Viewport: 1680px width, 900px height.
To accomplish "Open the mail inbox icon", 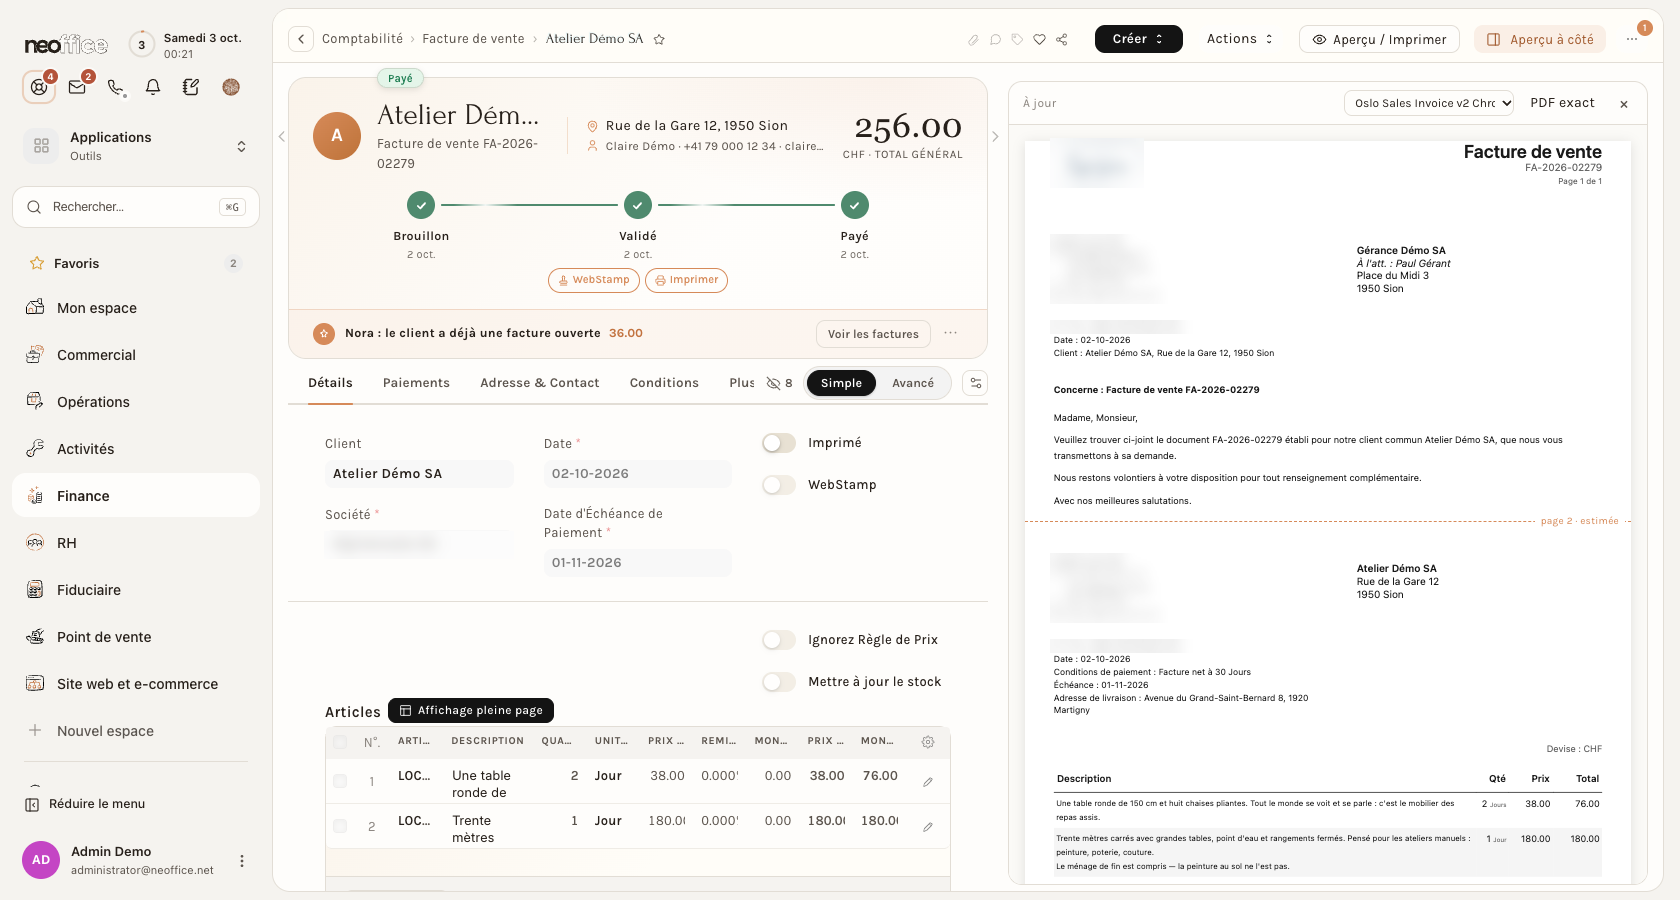I will pos(77,87).
